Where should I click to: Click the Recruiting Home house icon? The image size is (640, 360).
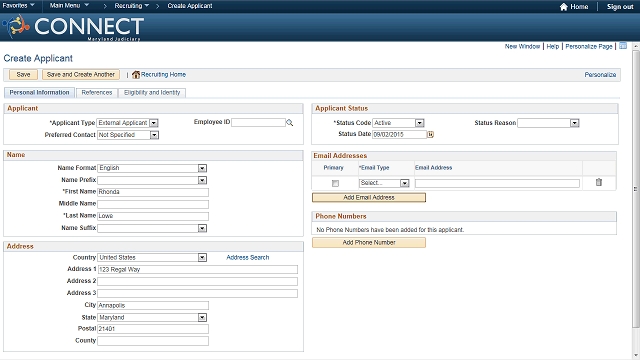(136, 75)
